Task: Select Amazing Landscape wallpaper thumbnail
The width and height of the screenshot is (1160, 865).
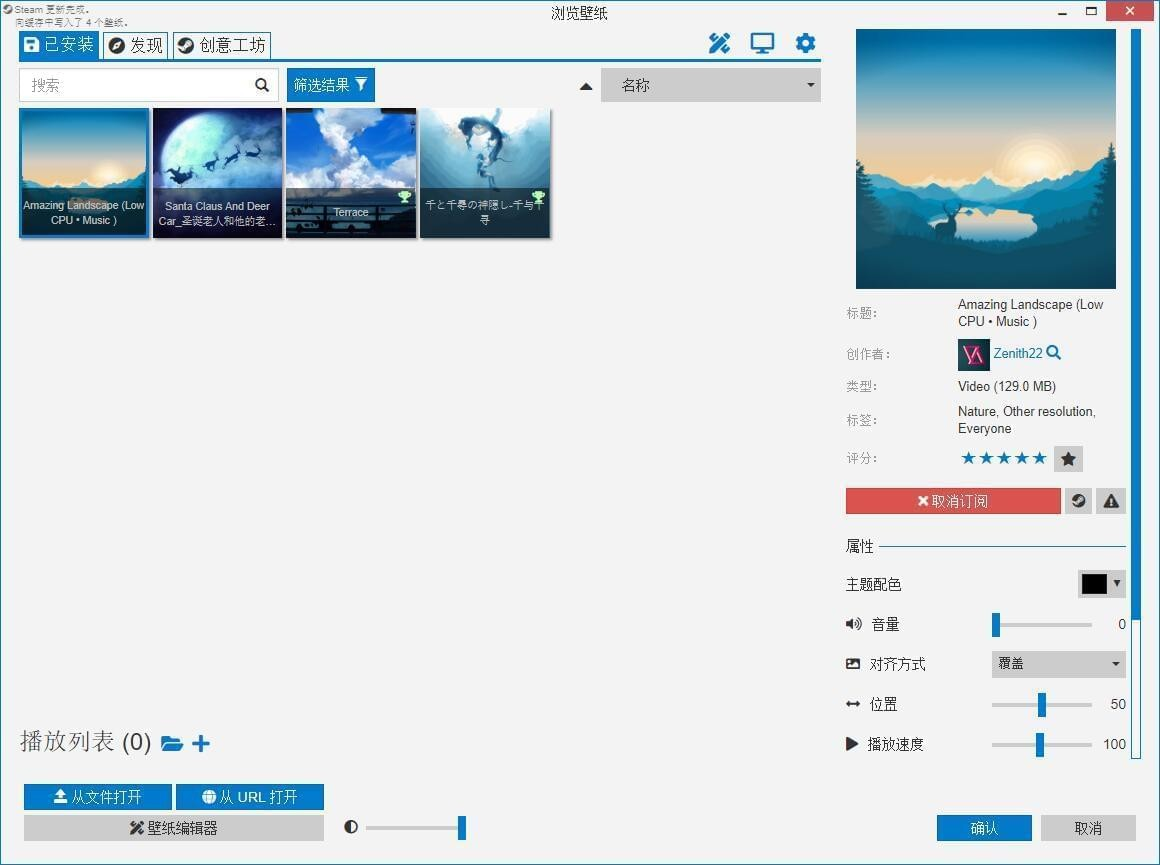Action: coord(84,172)
